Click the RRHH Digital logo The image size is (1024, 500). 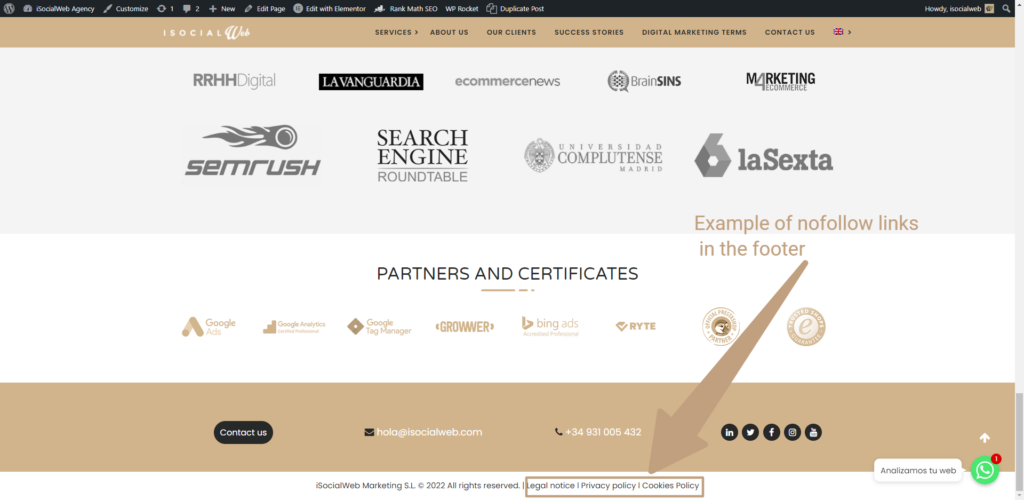tap(234, 81)
